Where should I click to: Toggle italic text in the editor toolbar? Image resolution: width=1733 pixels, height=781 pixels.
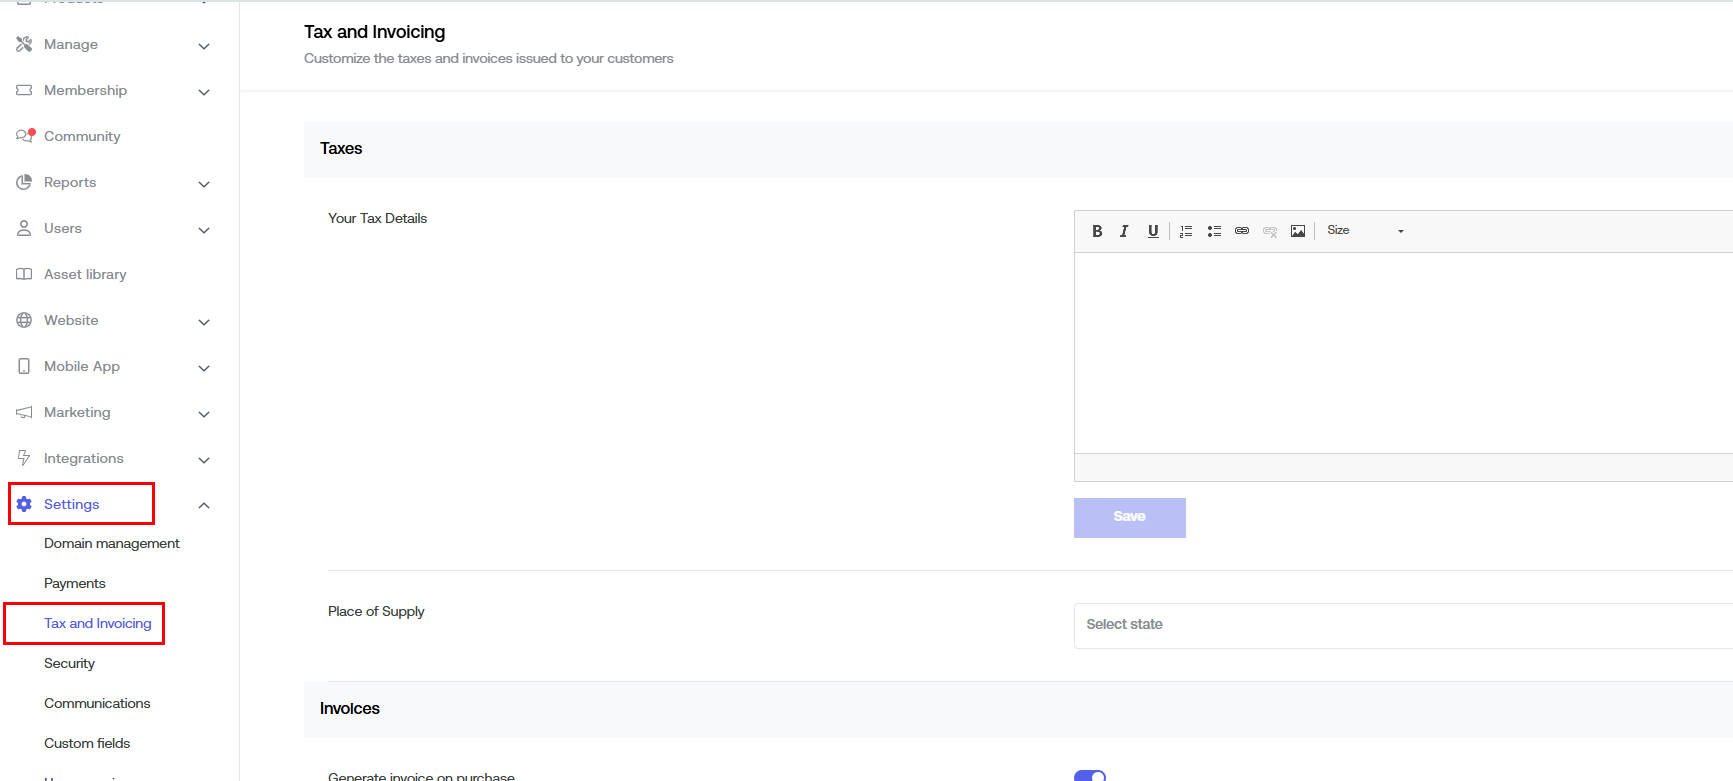[x=1124, y=231]
